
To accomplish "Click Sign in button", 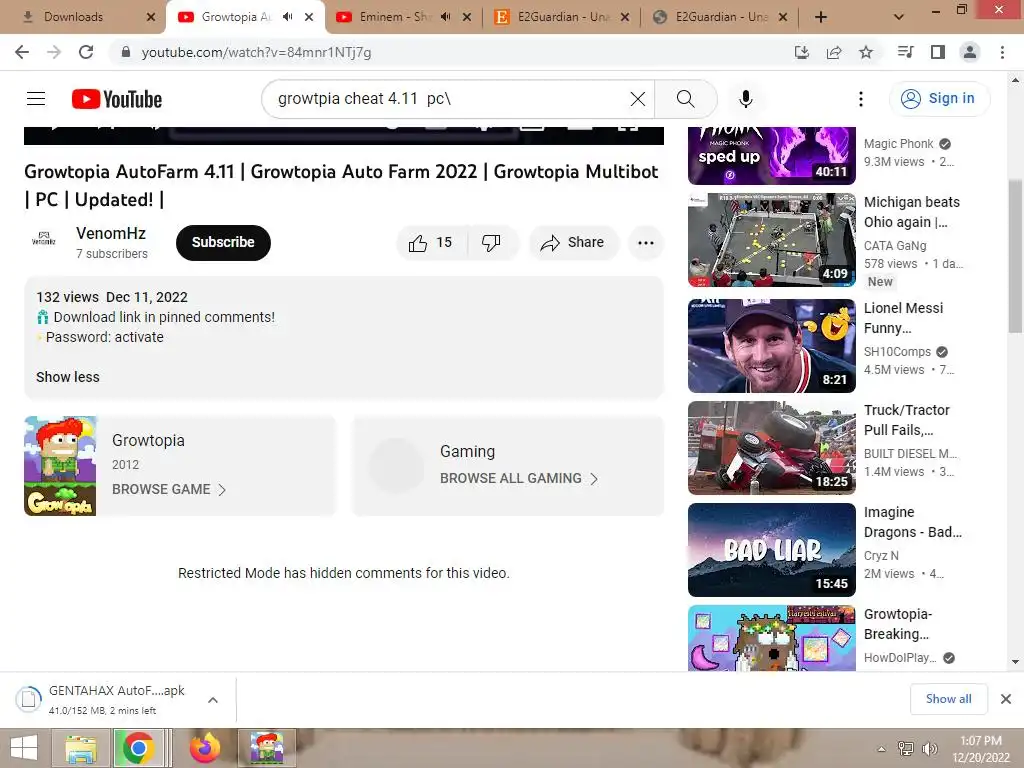I will tap(939, 99).
